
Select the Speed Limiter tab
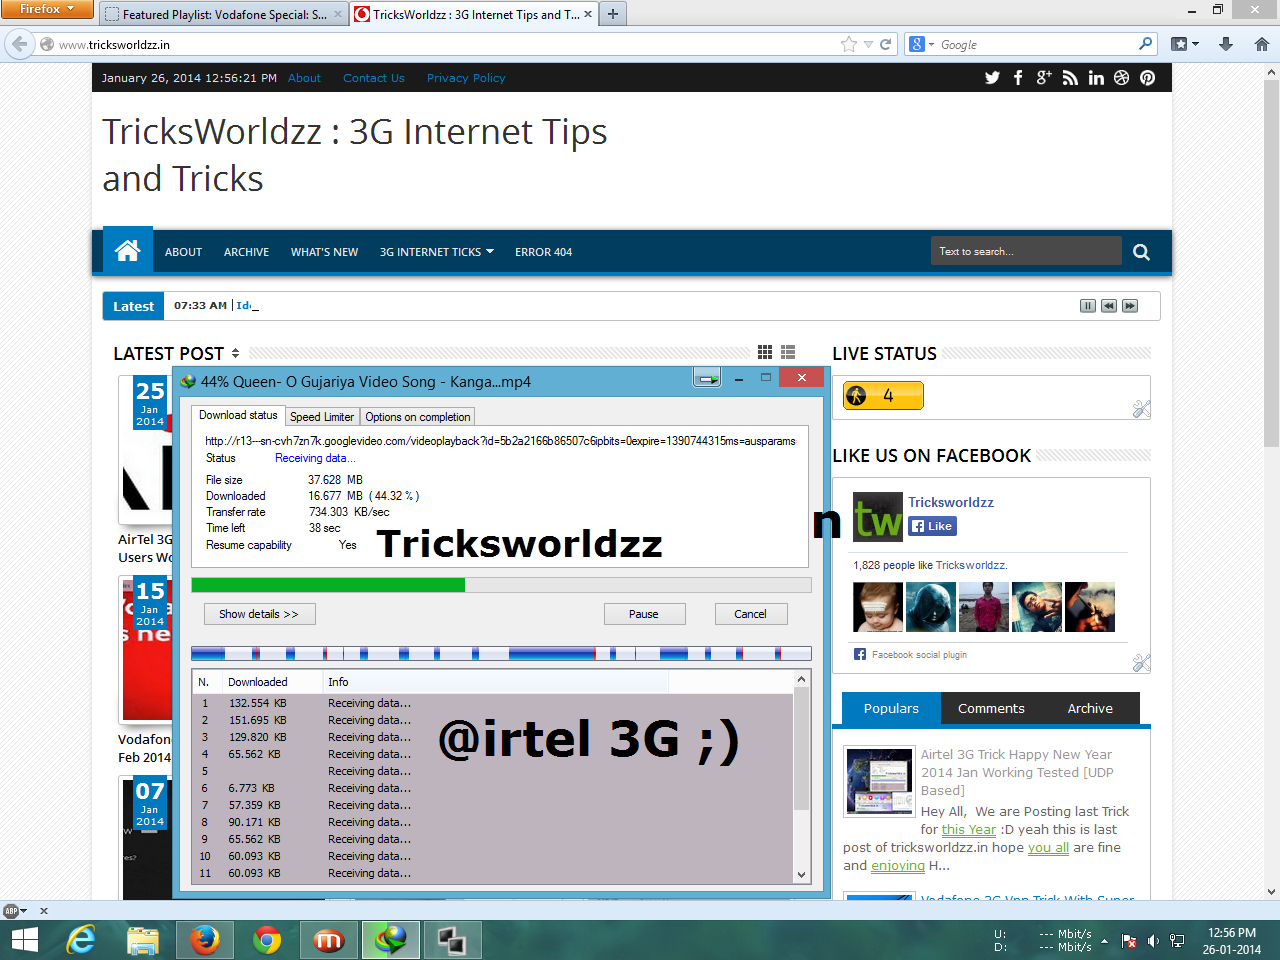coord(322,417)
